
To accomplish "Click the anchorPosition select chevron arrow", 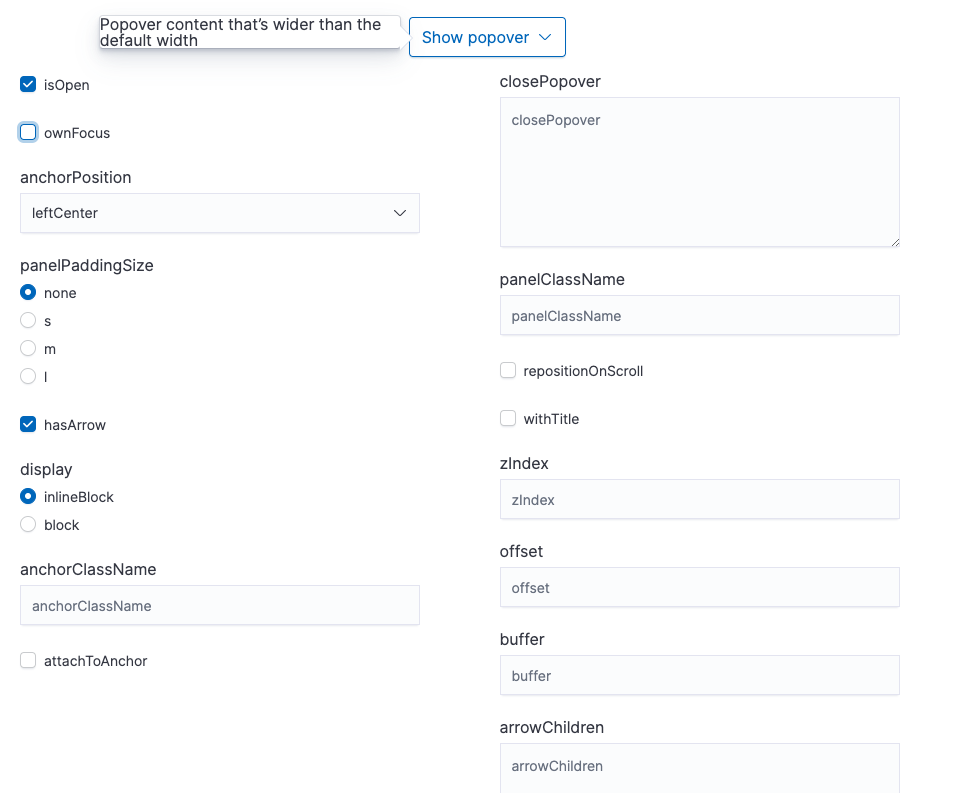I will [x=400, y=213].
